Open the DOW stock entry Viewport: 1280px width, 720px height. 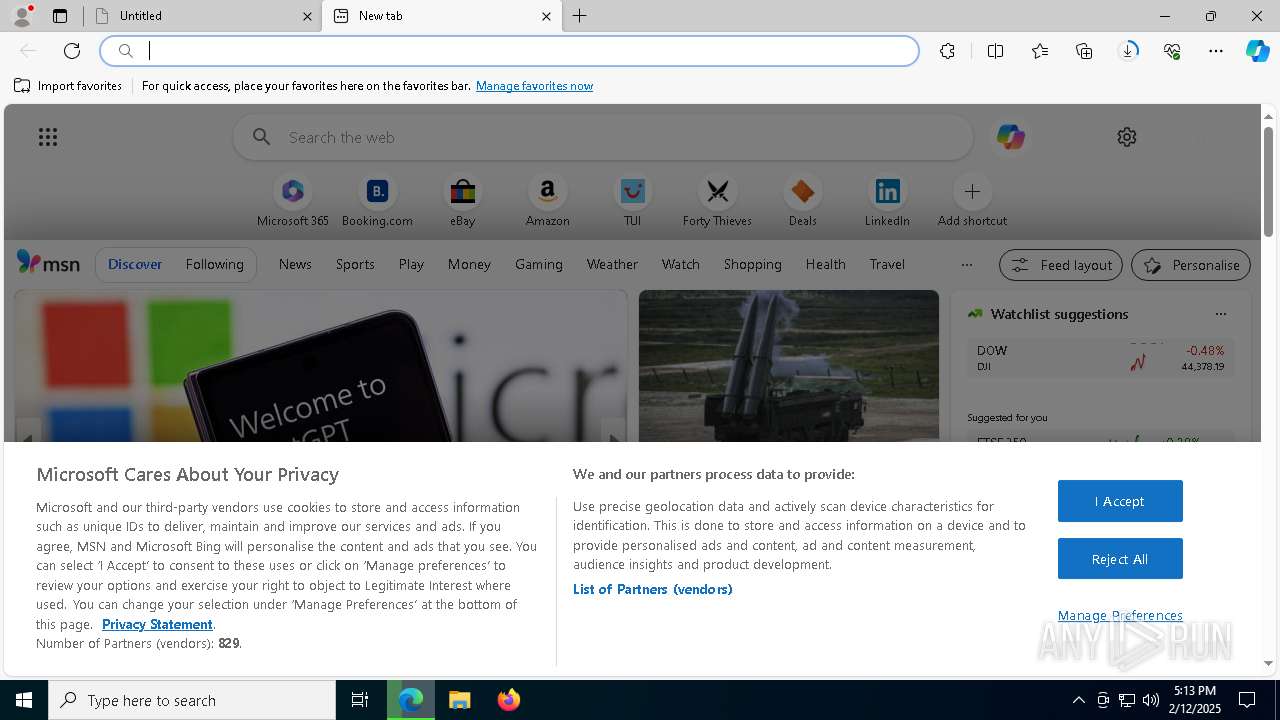pos(1100,358)
